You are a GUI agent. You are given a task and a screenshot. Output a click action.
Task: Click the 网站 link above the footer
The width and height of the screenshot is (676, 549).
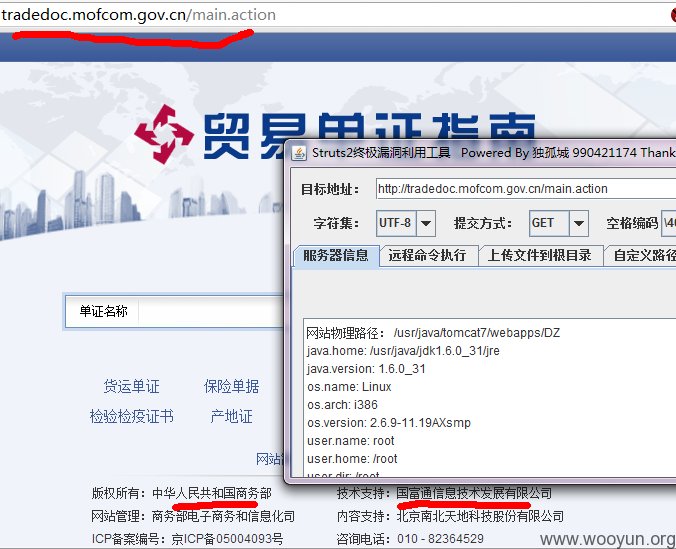pos(269,459)
